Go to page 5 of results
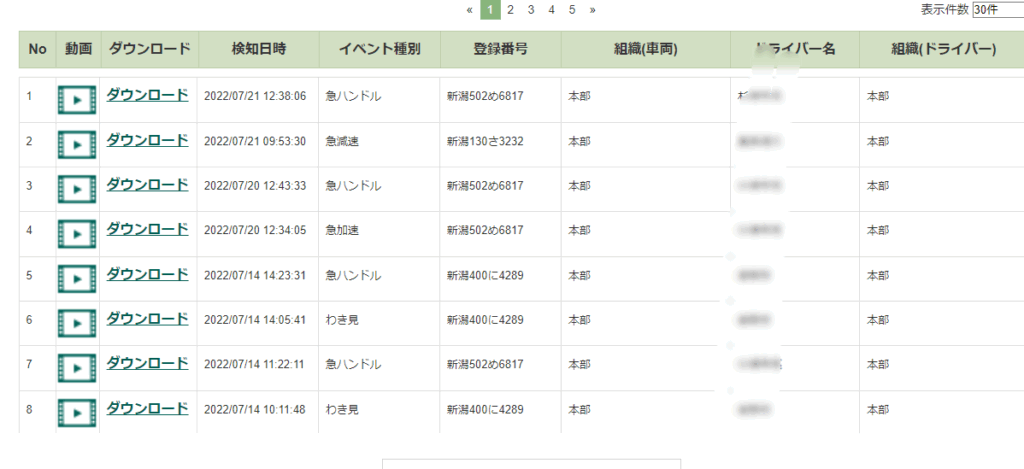This screenshot has height=469, width=1024. [572, 10]
